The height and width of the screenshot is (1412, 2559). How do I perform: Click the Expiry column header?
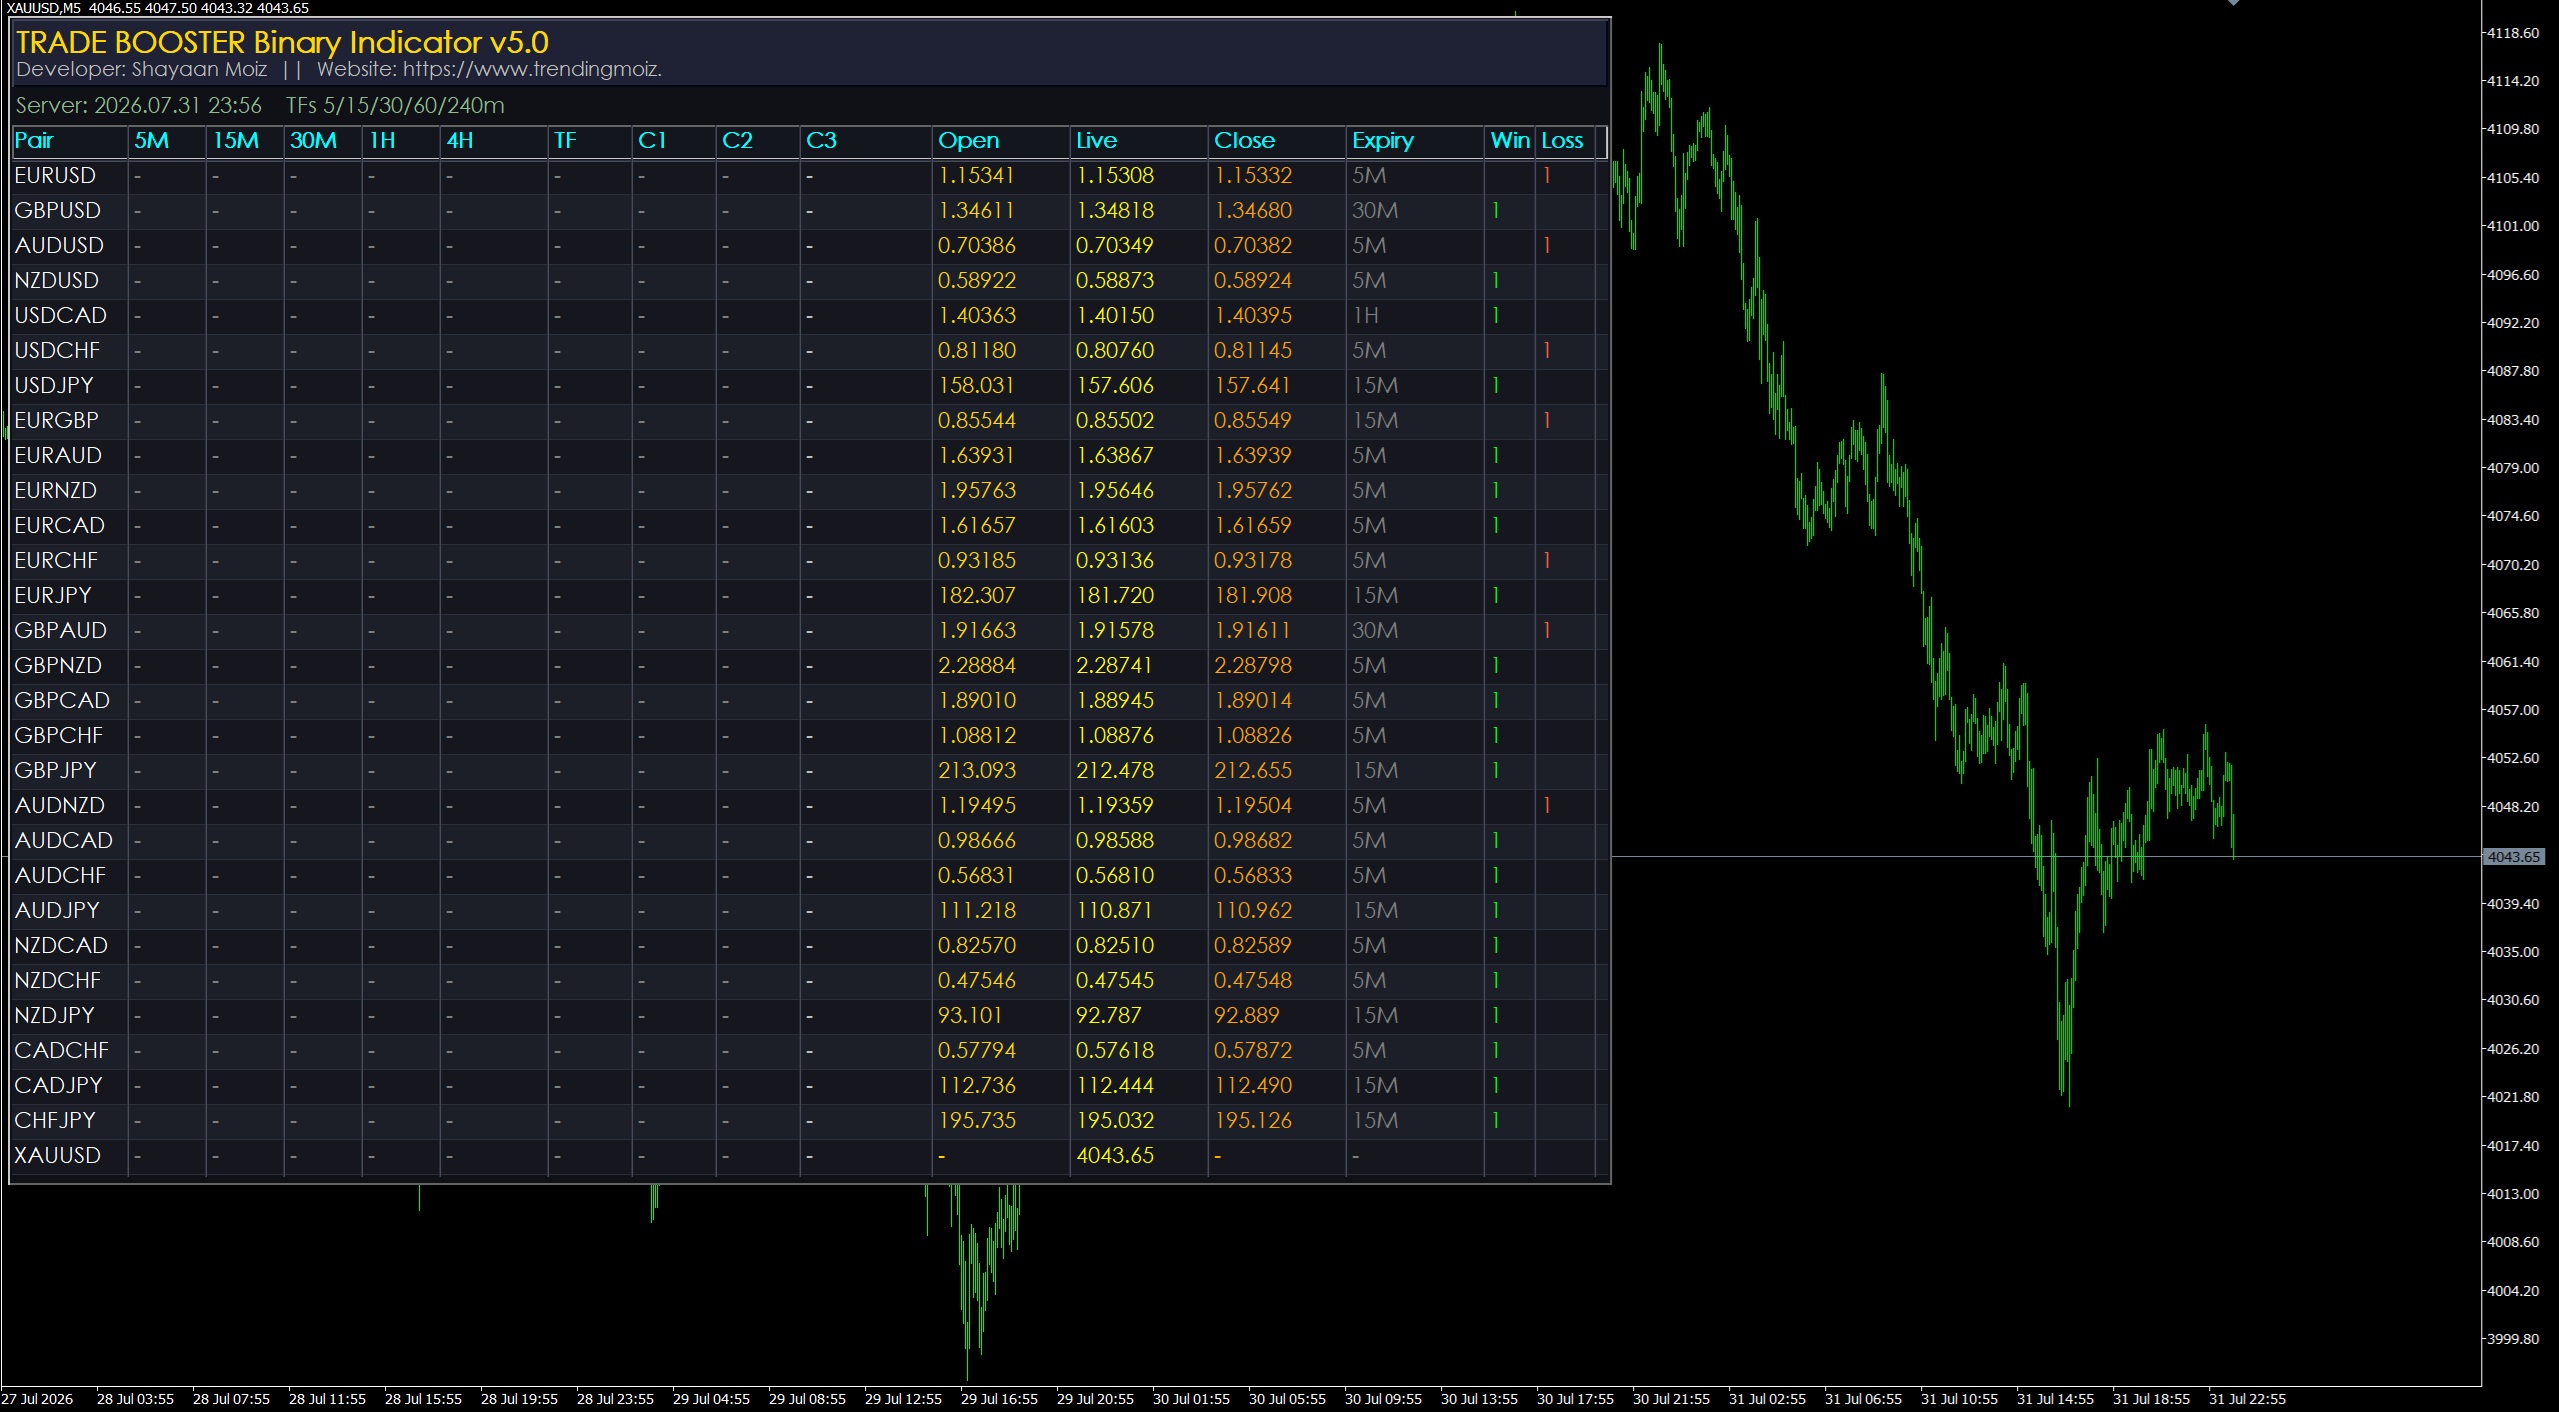pos(1383,140)
